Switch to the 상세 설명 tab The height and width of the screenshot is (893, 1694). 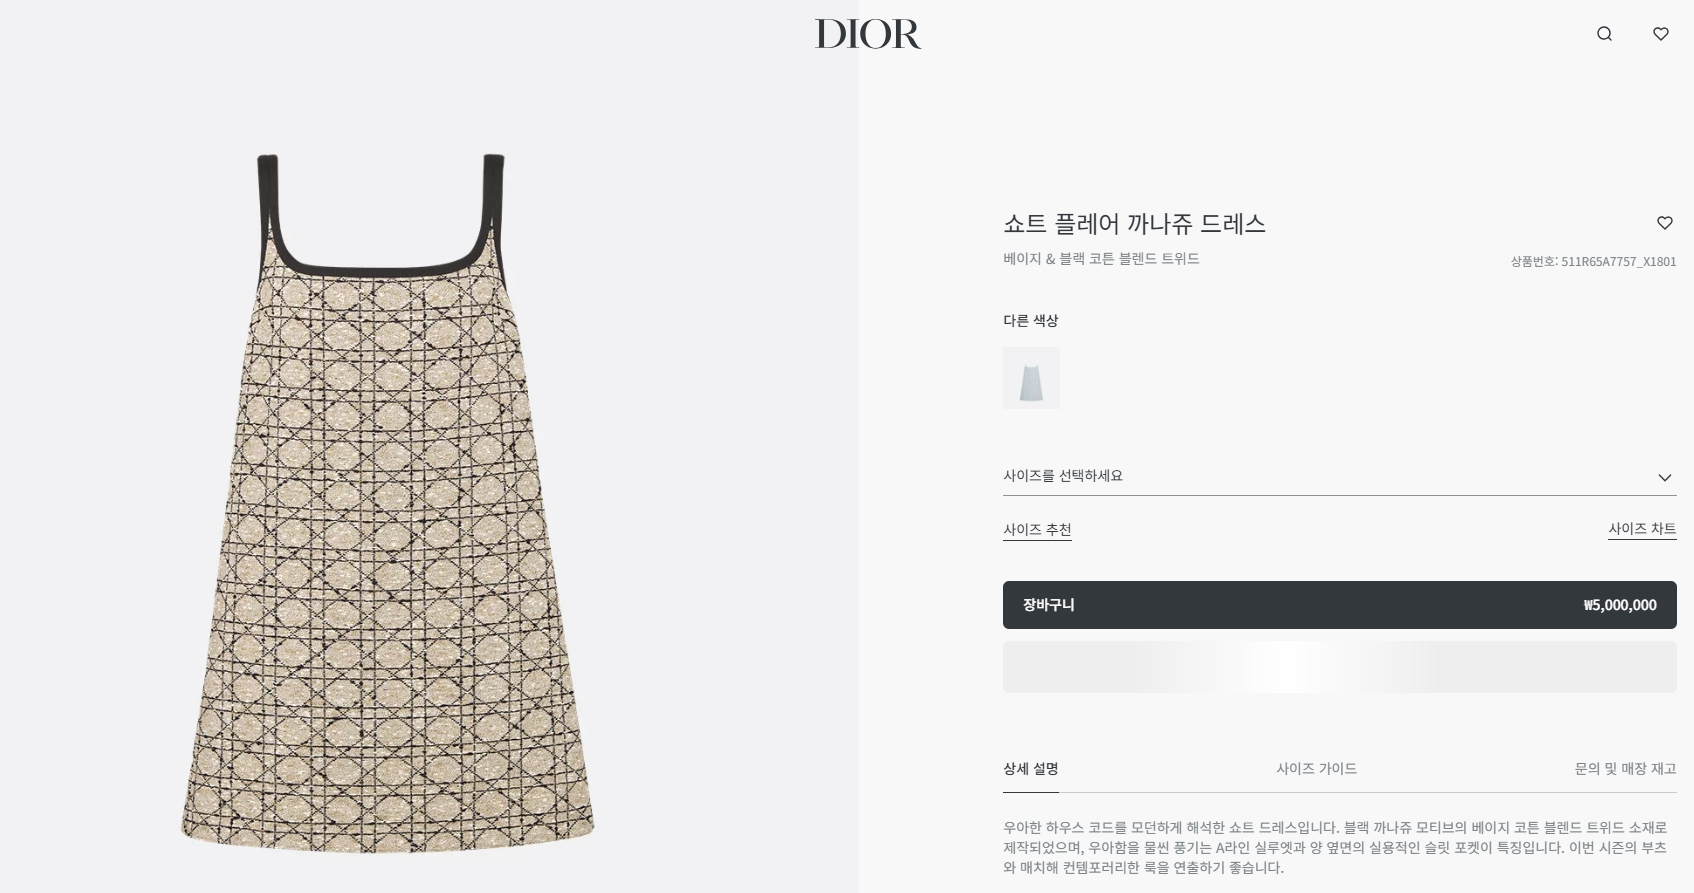click(x=1030, y=768)
